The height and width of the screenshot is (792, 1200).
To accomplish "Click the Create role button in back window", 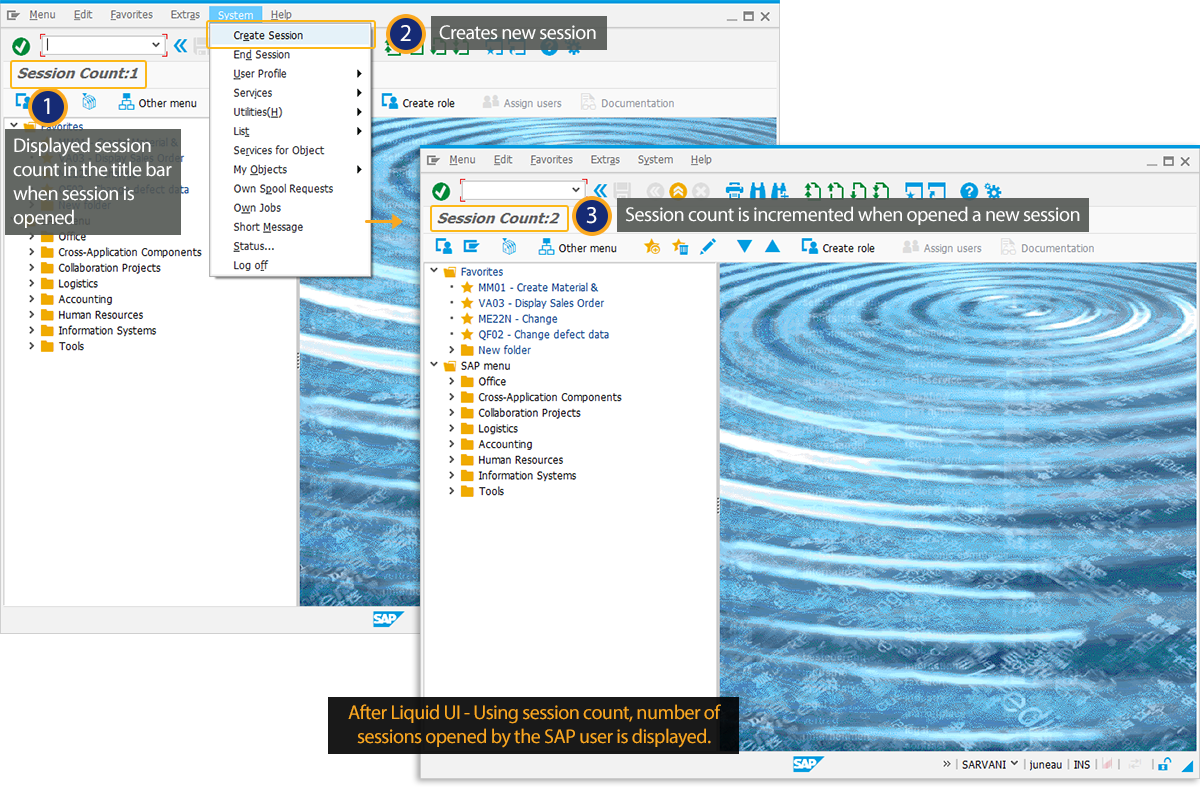I will (x=418, y=102).
